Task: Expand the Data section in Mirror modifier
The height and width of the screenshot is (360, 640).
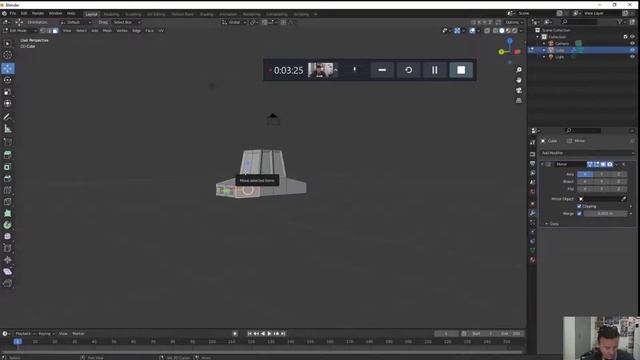Action: pyautogui.click(x=547, y=224)
